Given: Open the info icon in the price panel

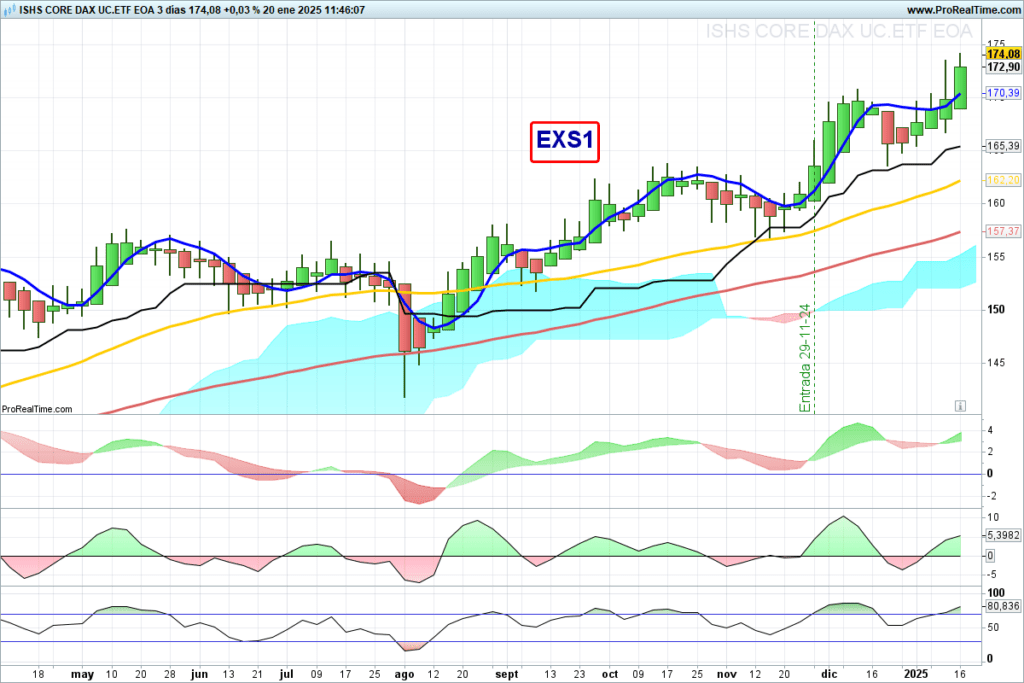Looking at the screenshot, I should 960,405.
